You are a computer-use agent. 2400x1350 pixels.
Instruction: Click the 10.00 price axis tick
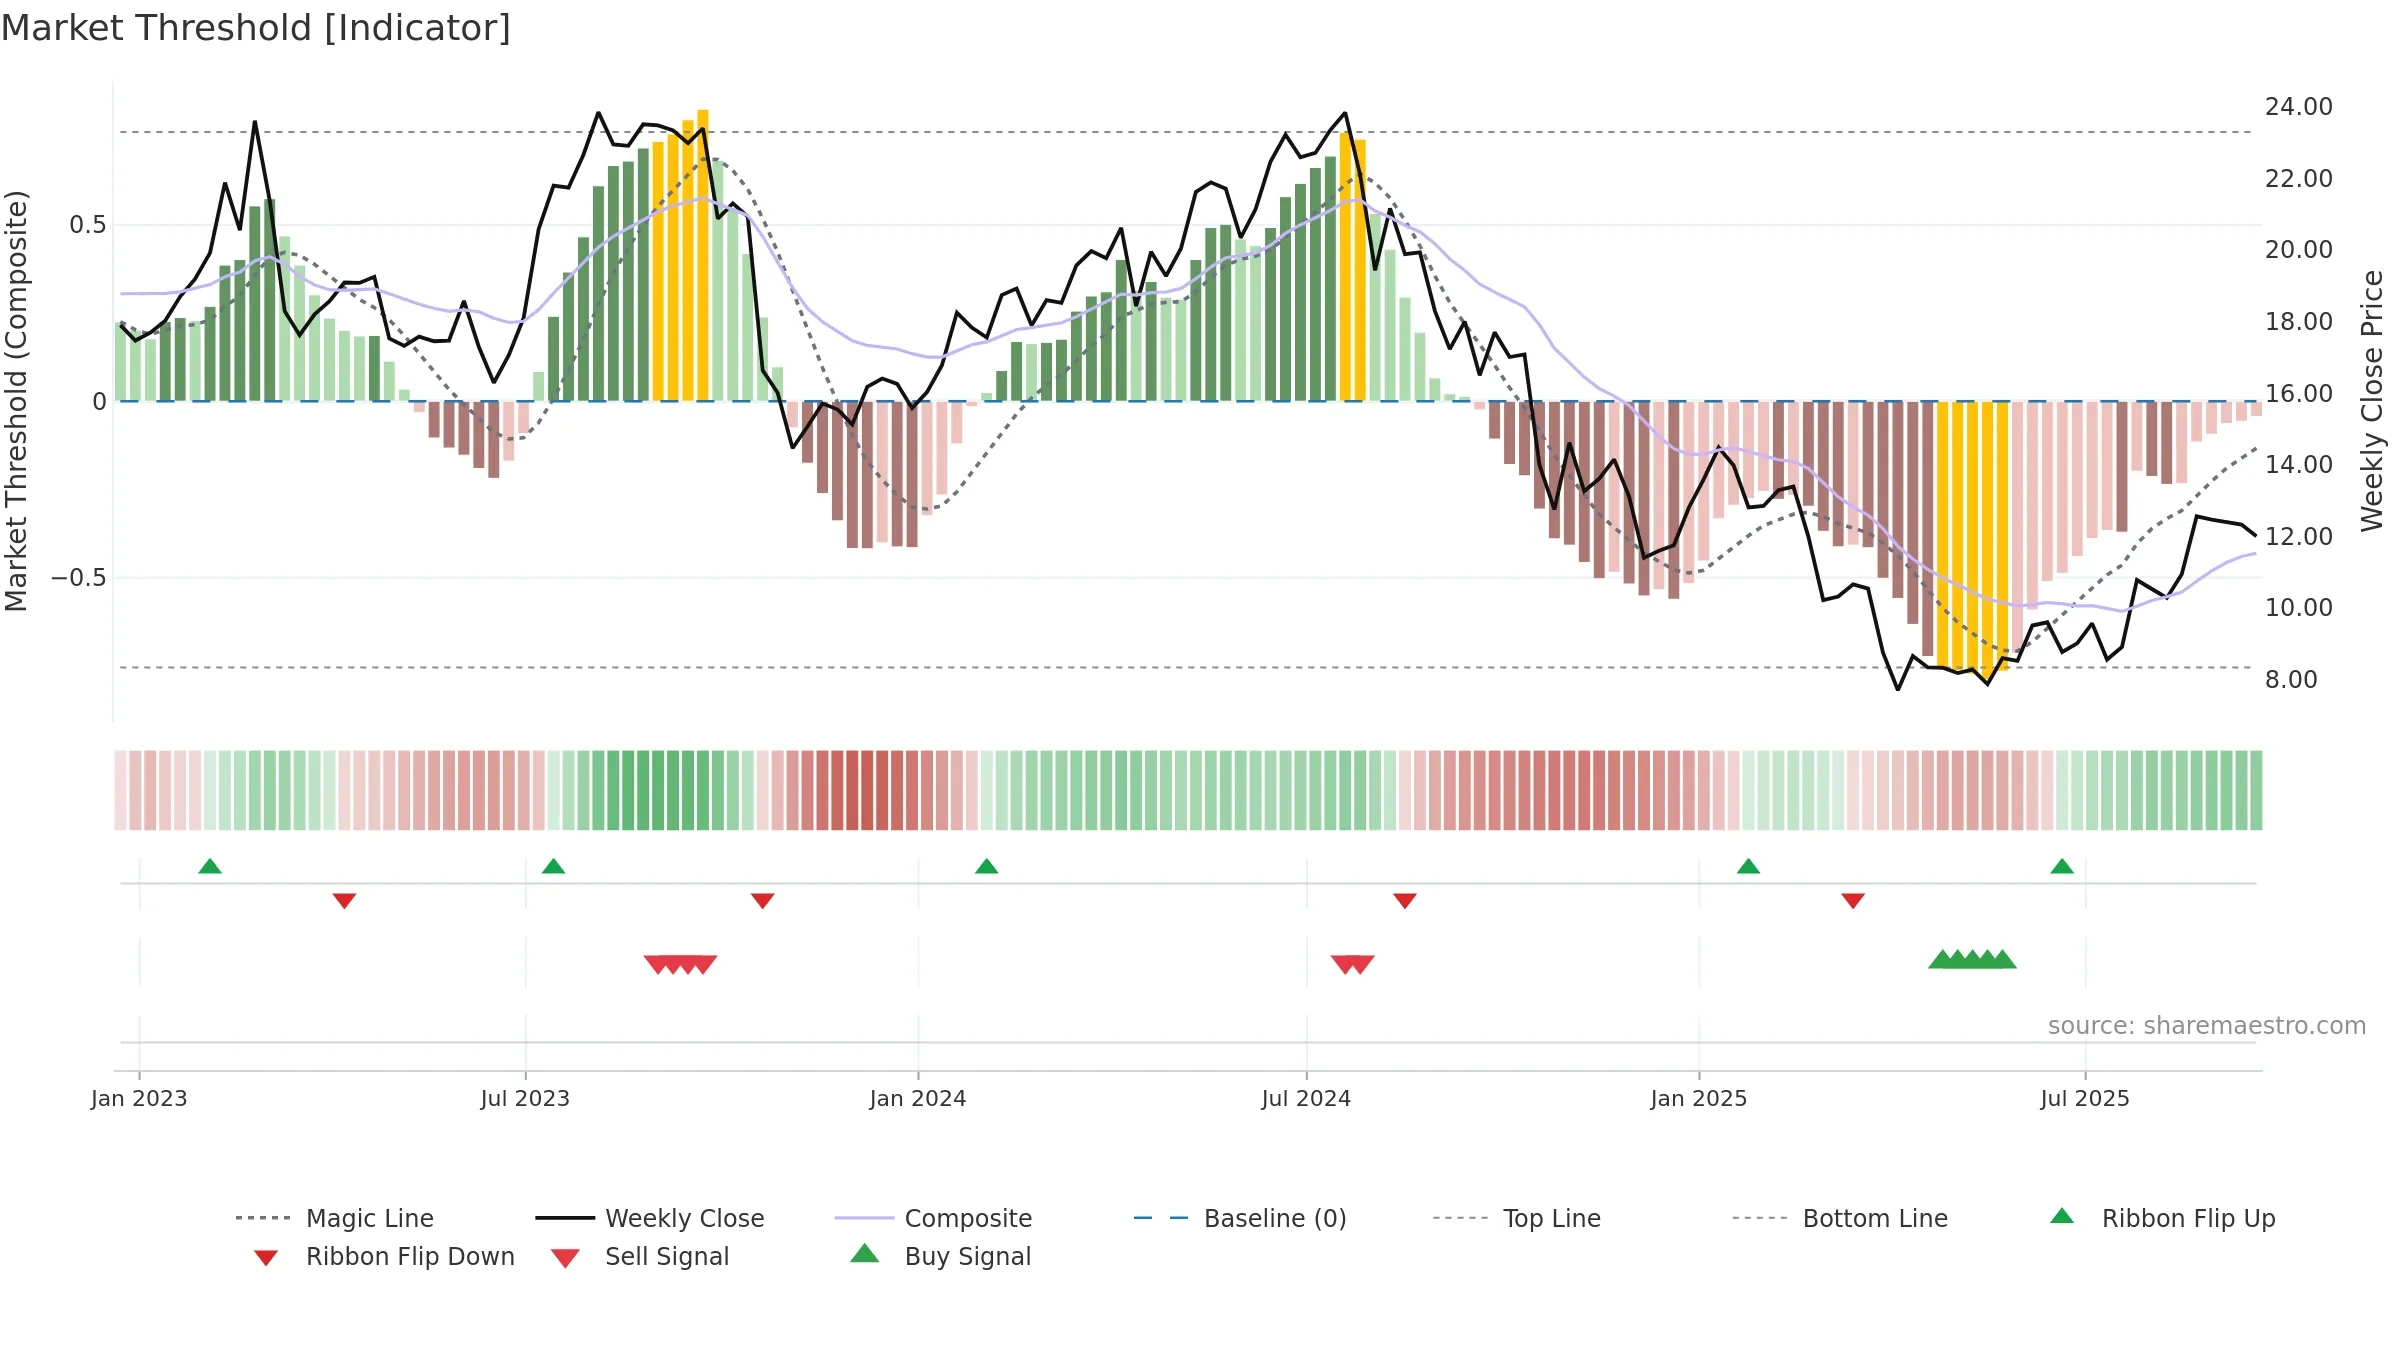pos(2299,607)
